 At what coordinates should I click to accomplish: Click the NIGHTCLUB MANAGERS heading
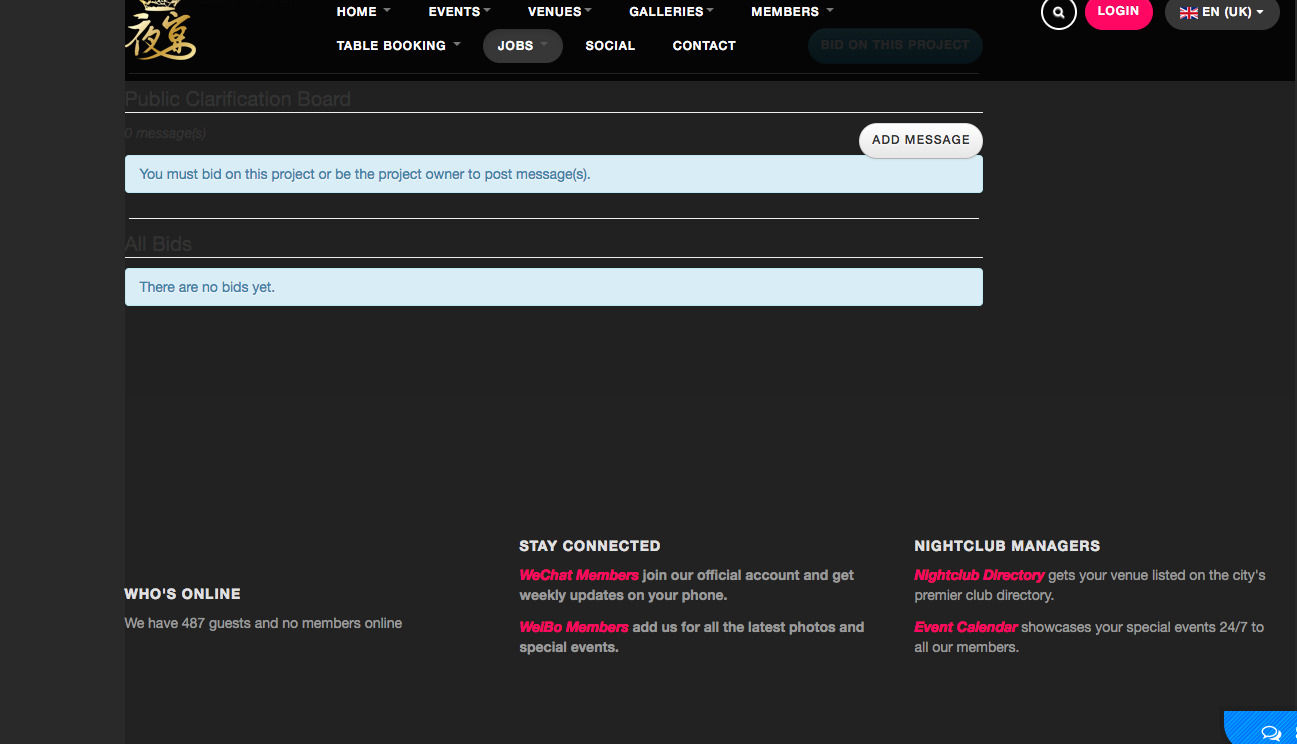pos(1007,546)
